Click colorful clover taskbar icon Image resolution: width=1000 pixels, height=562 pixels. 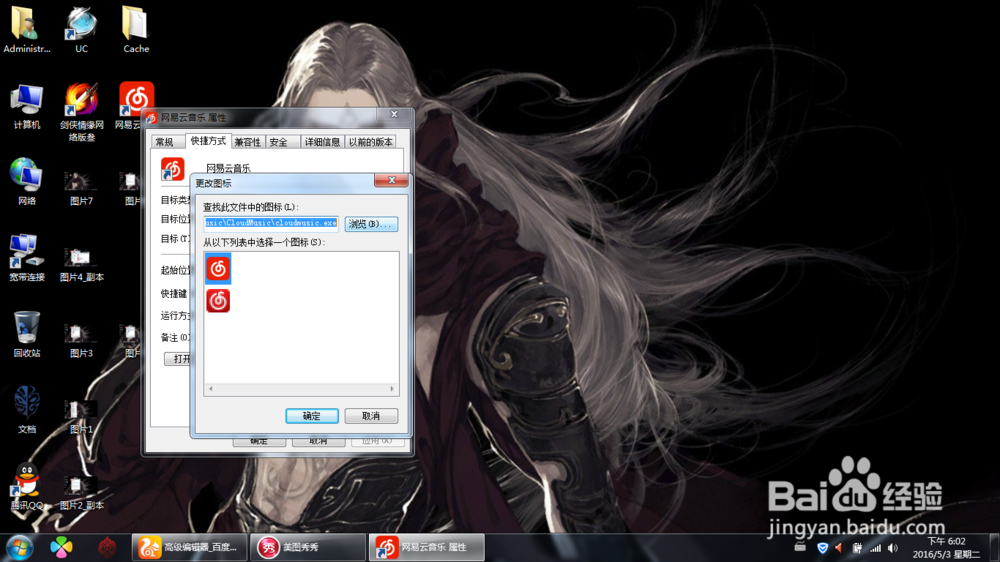[61, 547]
